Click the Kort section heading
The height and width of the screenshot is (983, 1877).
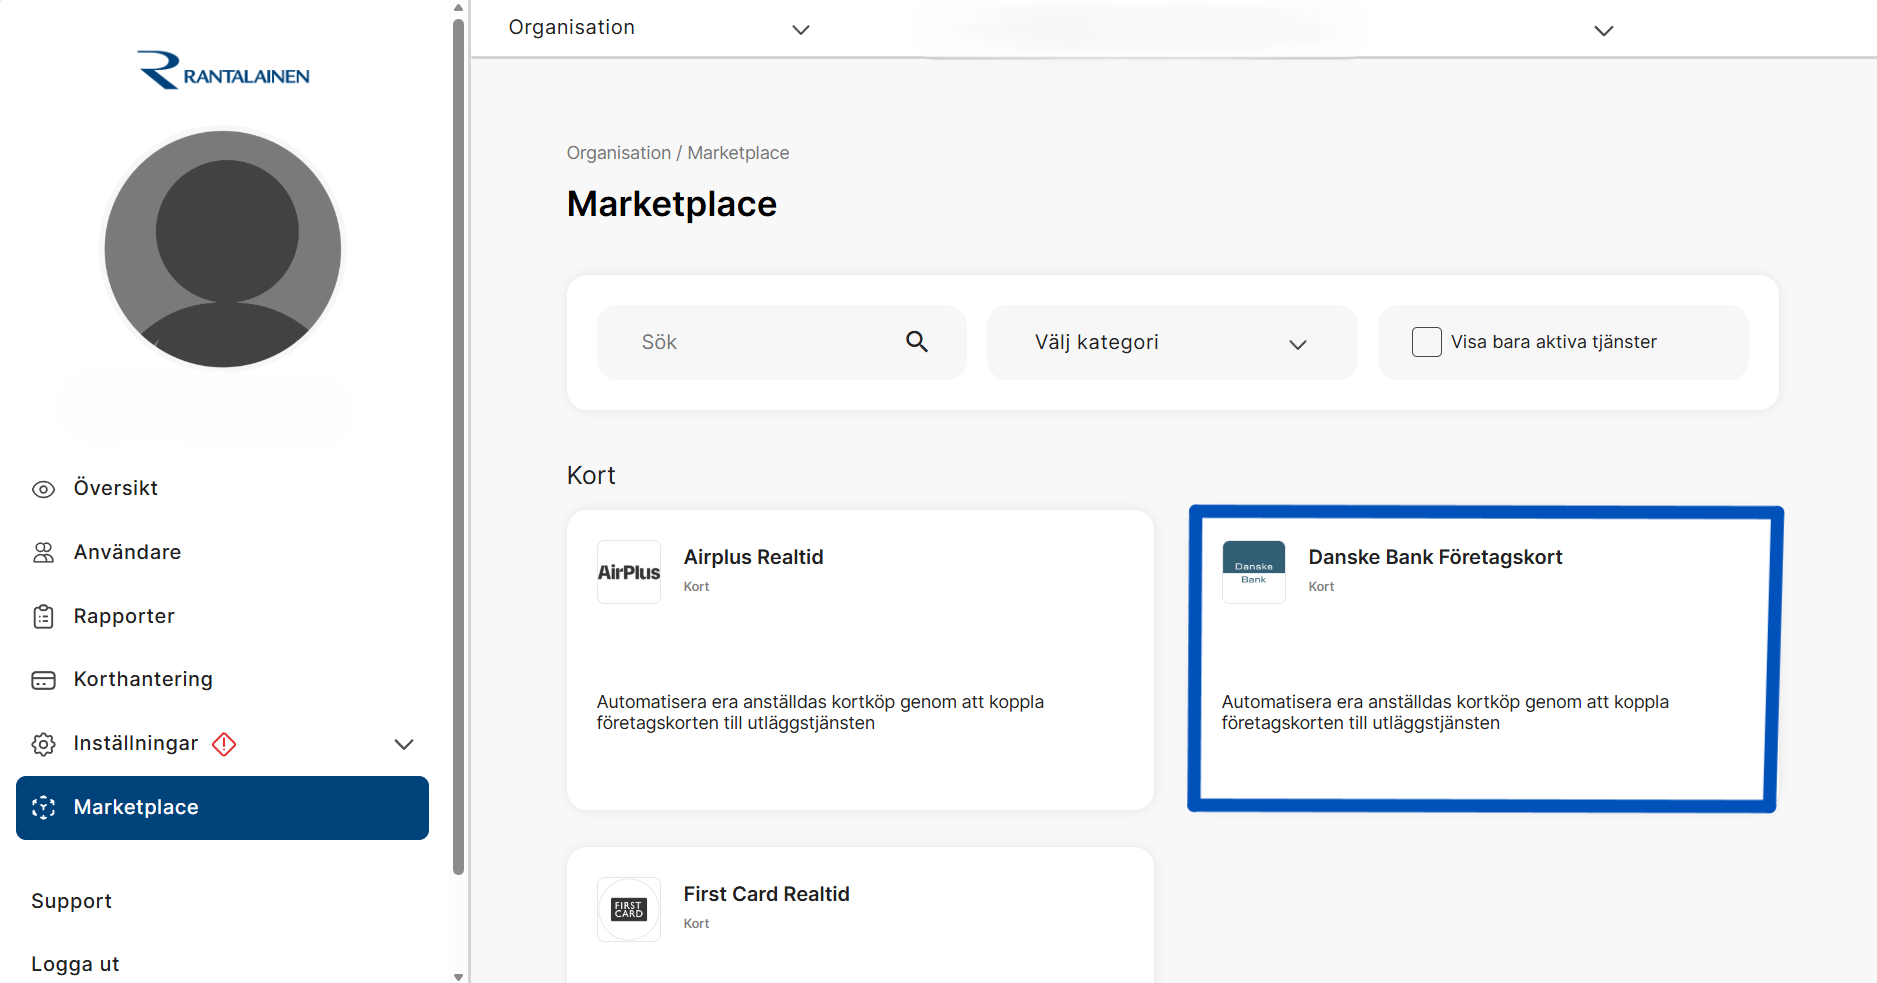pos(591,475)
